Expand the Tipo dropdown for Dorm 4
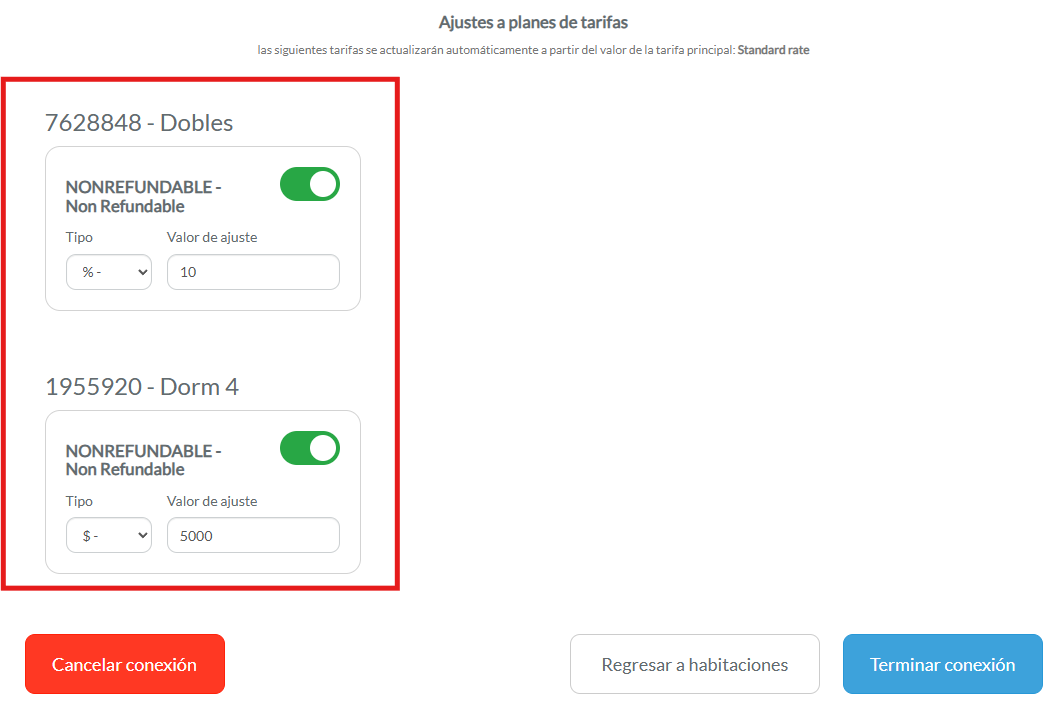Viewport: 1064px width, 726px height. pyautogui.click(x=109, y=535)
